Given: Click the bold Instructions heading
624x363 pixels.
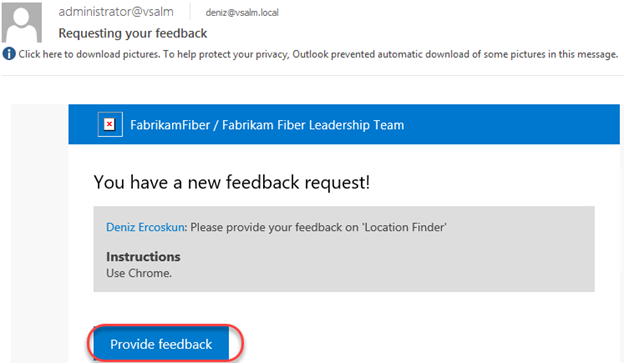Looking at the screenshot, I should 143,257.
